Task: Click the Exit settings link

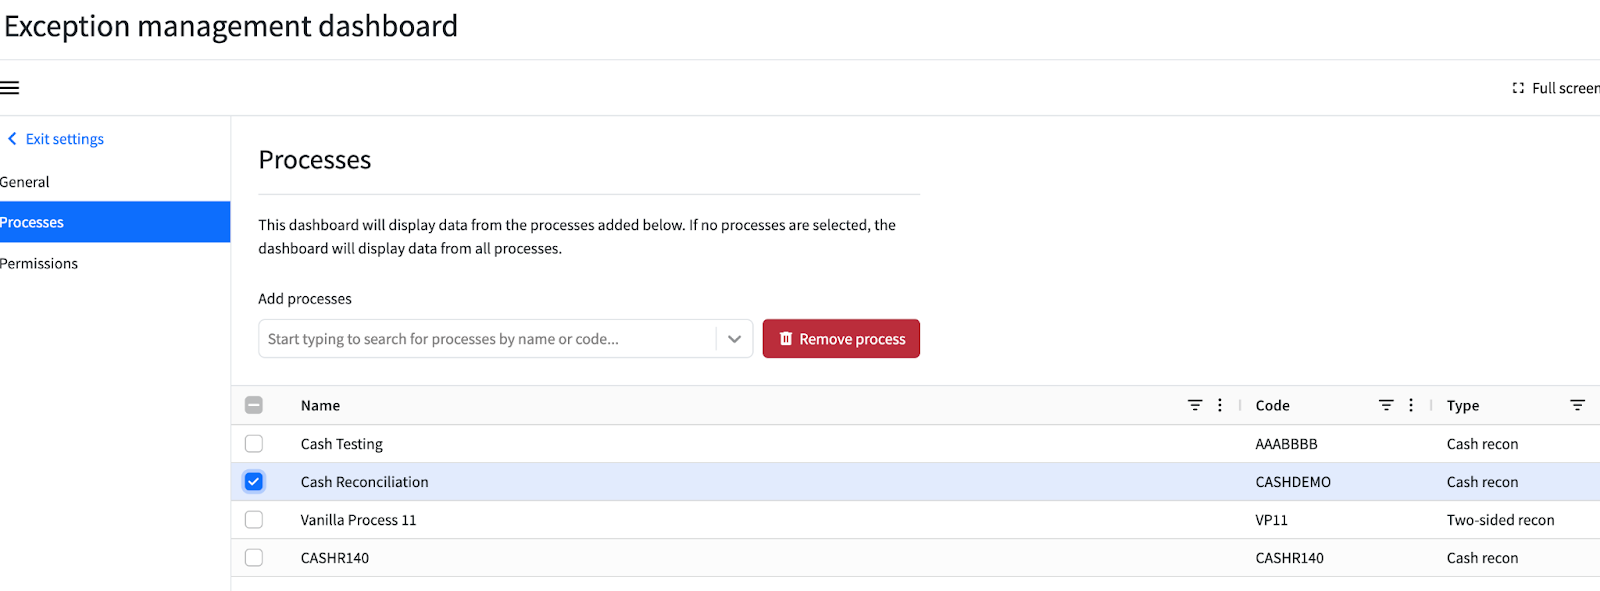Action: click(65, 139)
